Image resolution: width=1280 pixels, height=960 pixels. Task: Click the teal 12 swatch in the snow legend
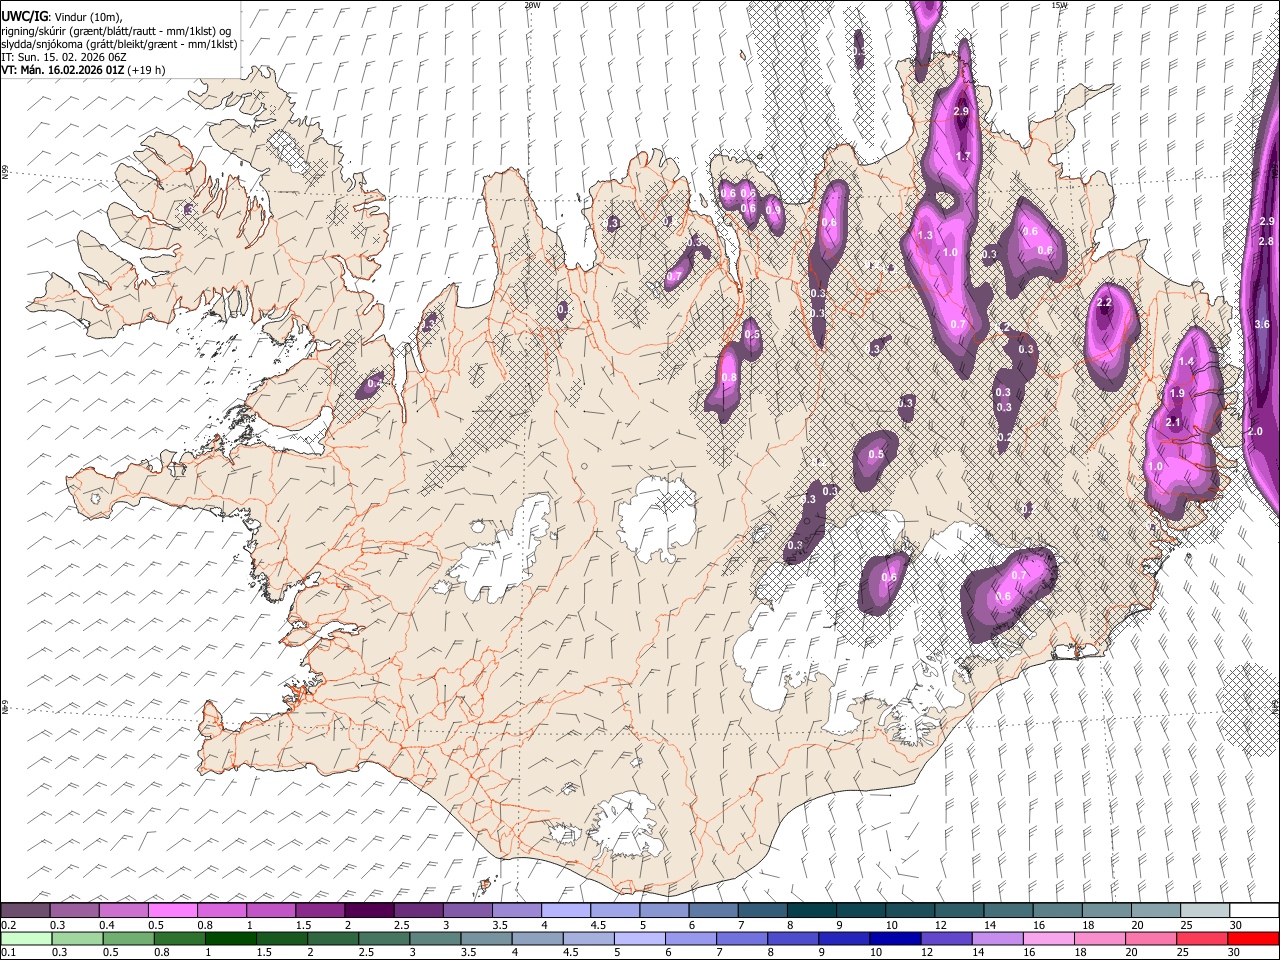click(959, 911)
